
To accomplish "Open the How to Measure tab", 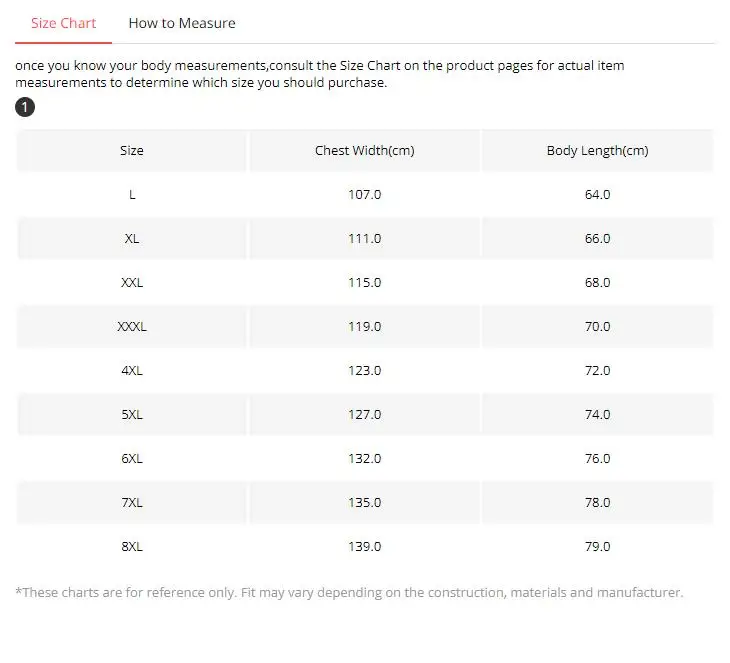I will click(182, 23).
